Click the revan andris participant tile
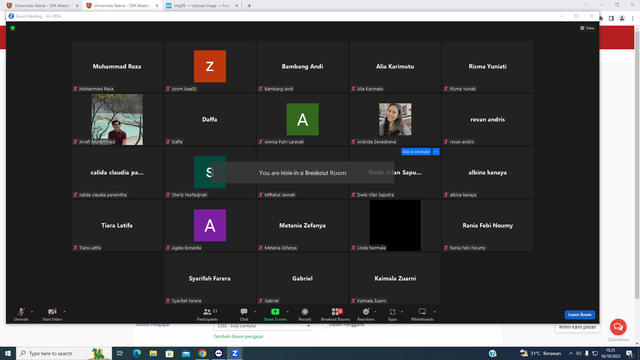 click(x=488, y=119)
